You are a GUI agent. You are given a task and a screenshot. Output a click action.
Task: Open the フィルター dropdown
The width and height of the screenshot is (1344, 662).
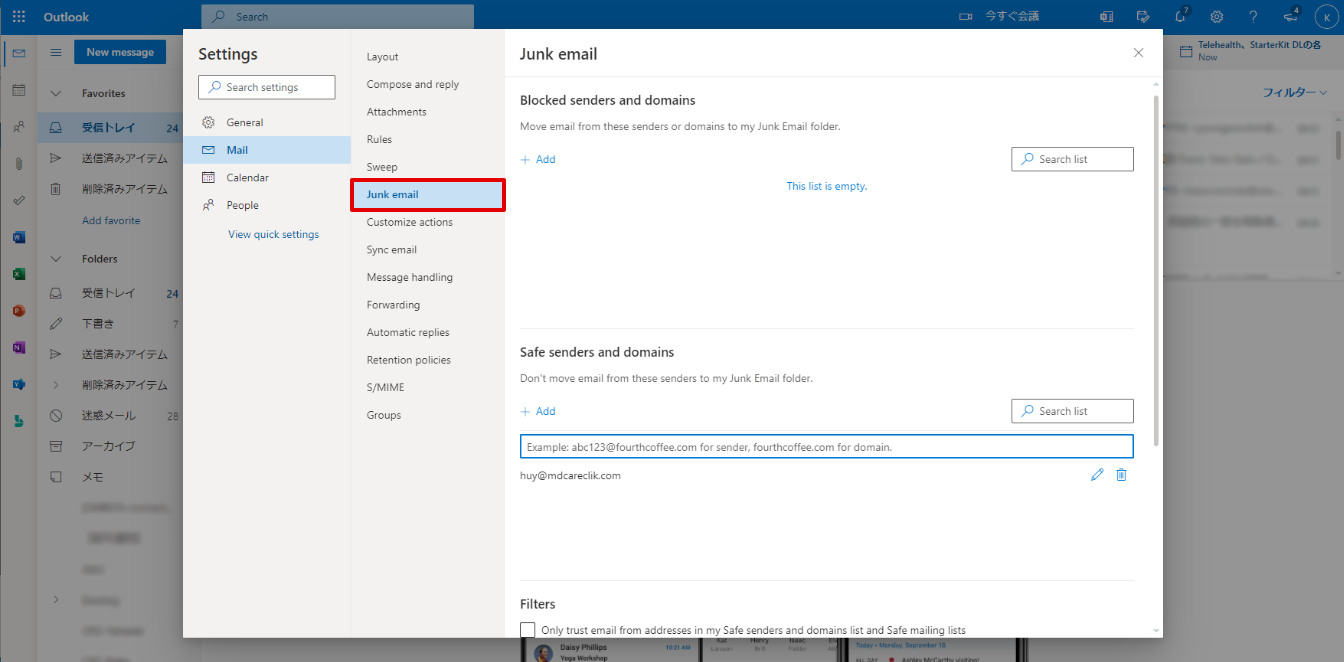point(1294,92)
